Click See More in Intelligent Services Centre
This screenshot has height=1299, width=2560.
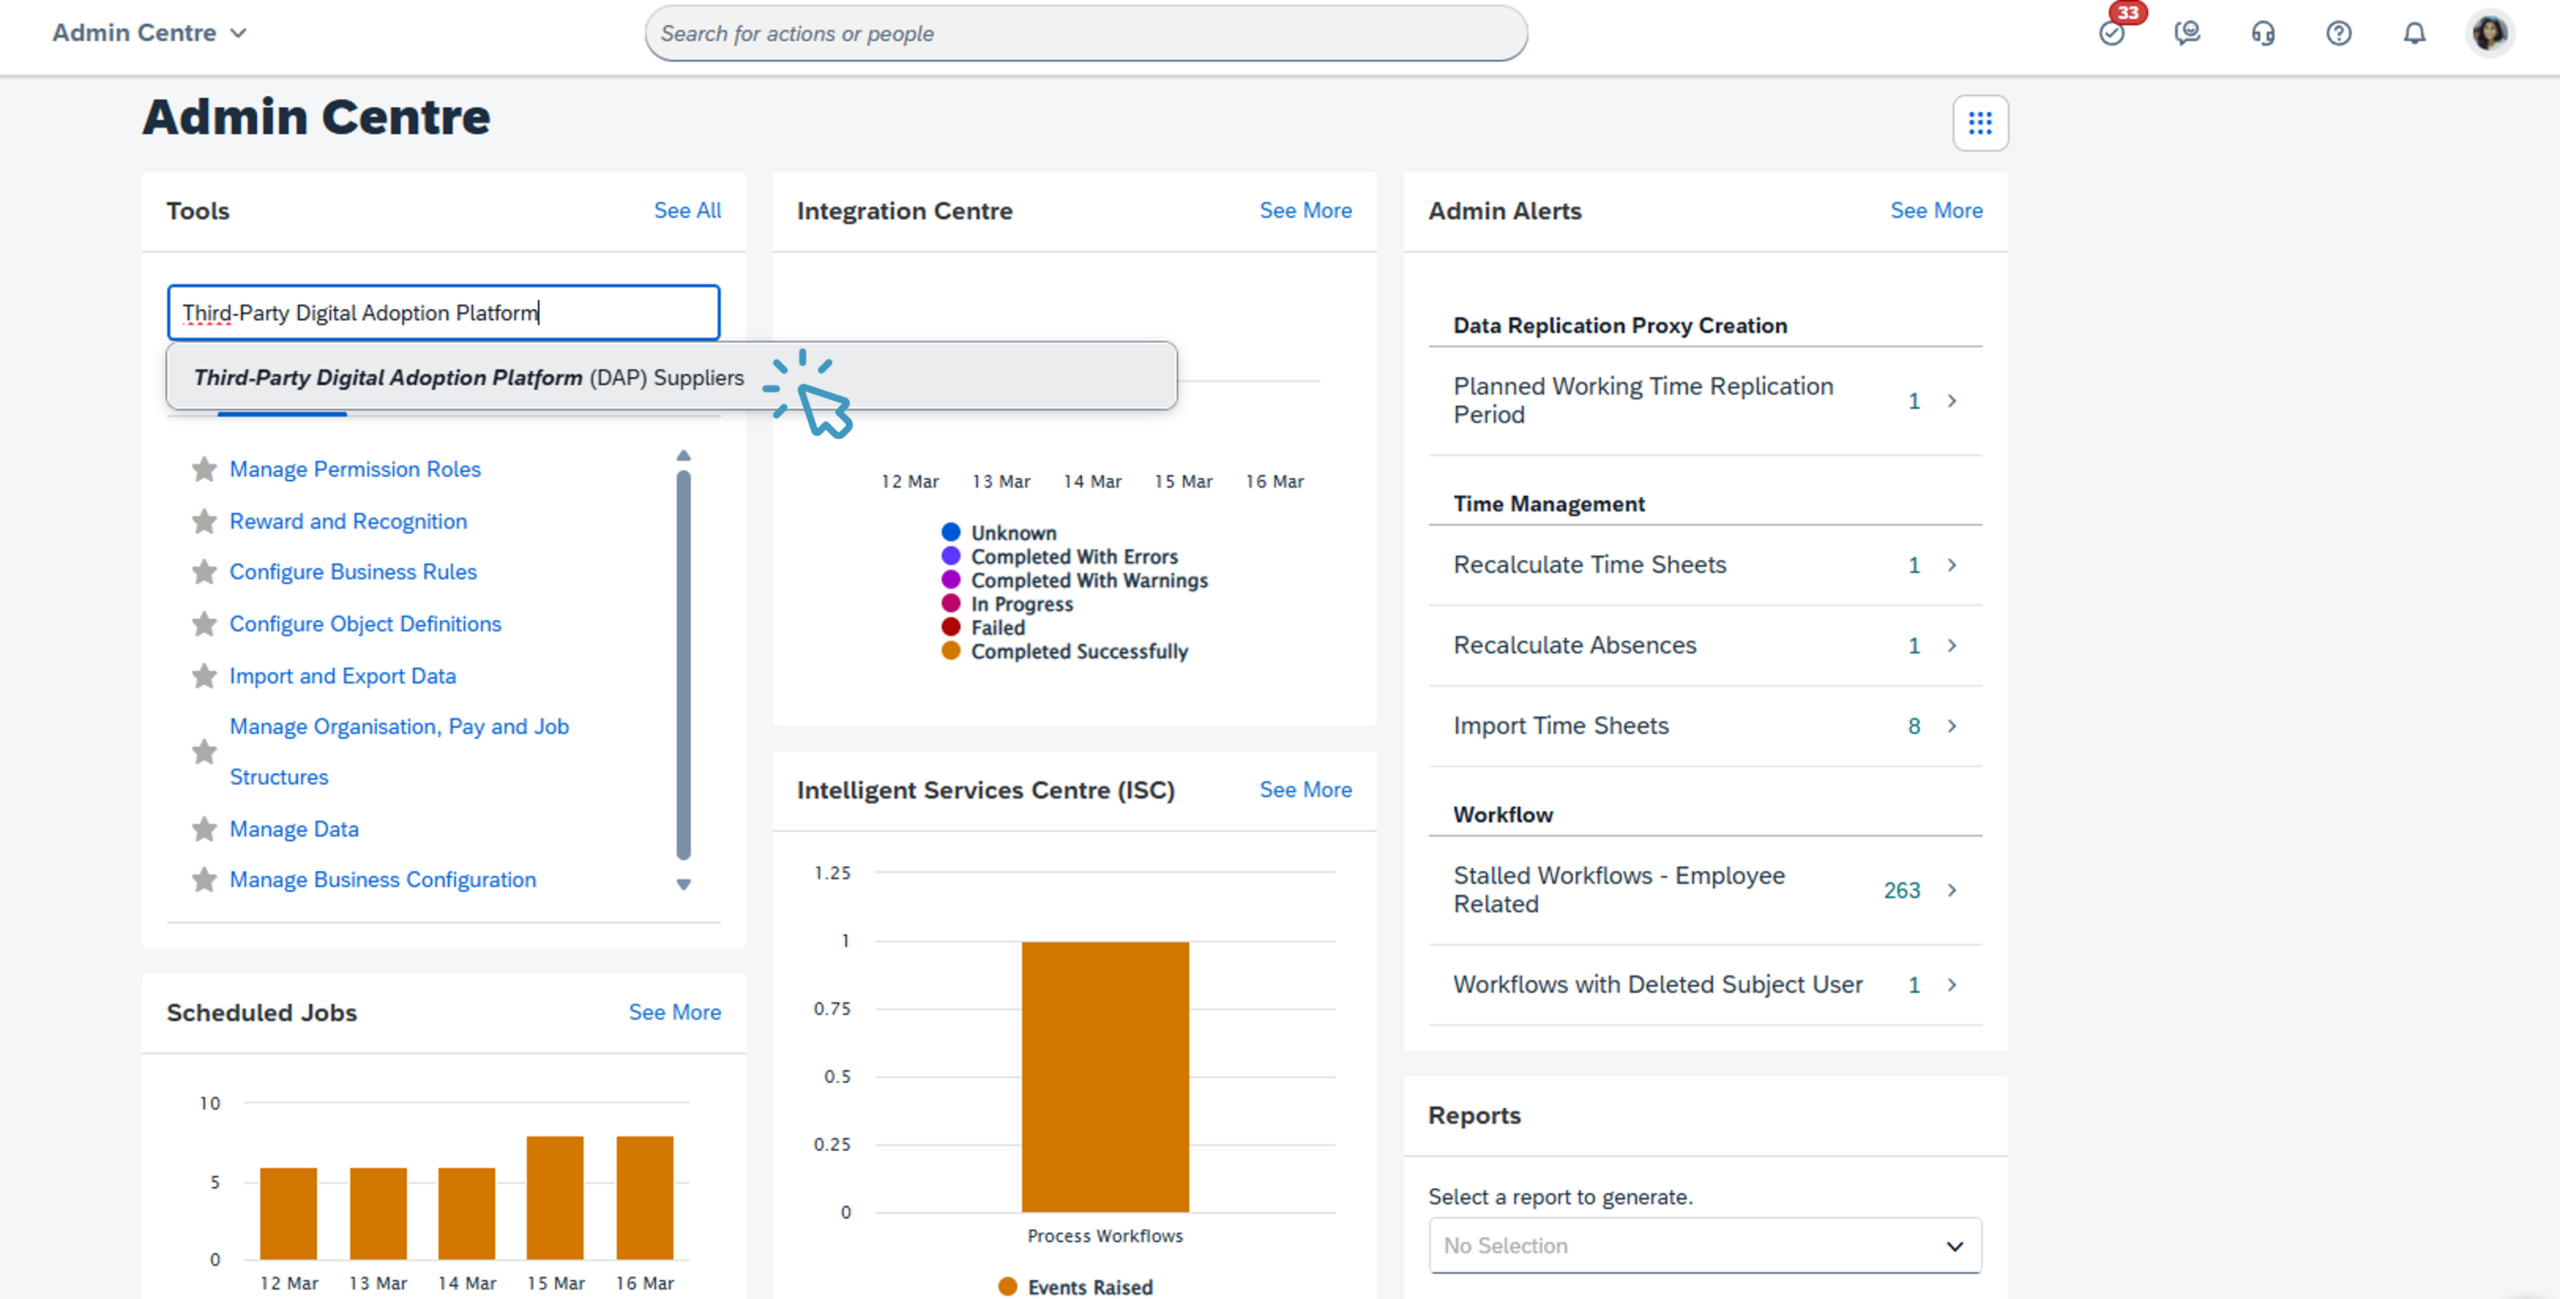point(1305,790)
